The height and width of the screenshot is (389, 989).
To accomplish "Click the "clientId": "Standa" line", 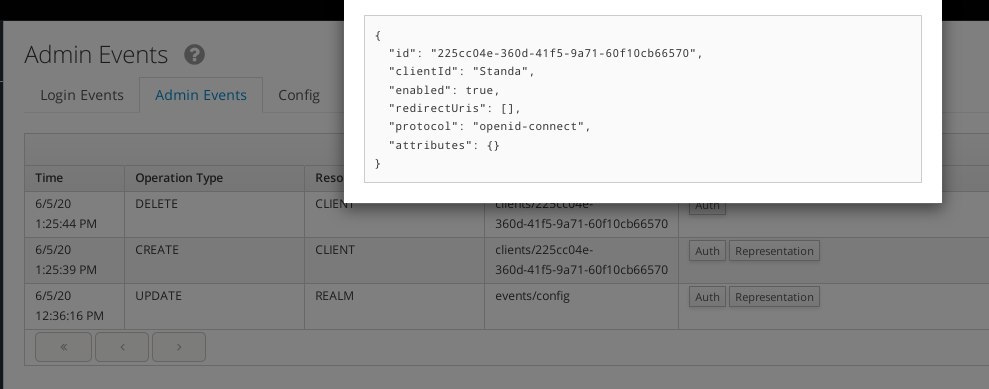I will [x=462, y=72].
